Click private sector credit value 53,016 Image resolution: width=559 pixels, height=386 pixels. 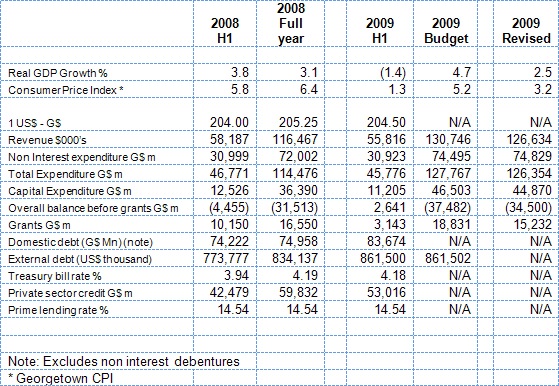coord(386,293)
